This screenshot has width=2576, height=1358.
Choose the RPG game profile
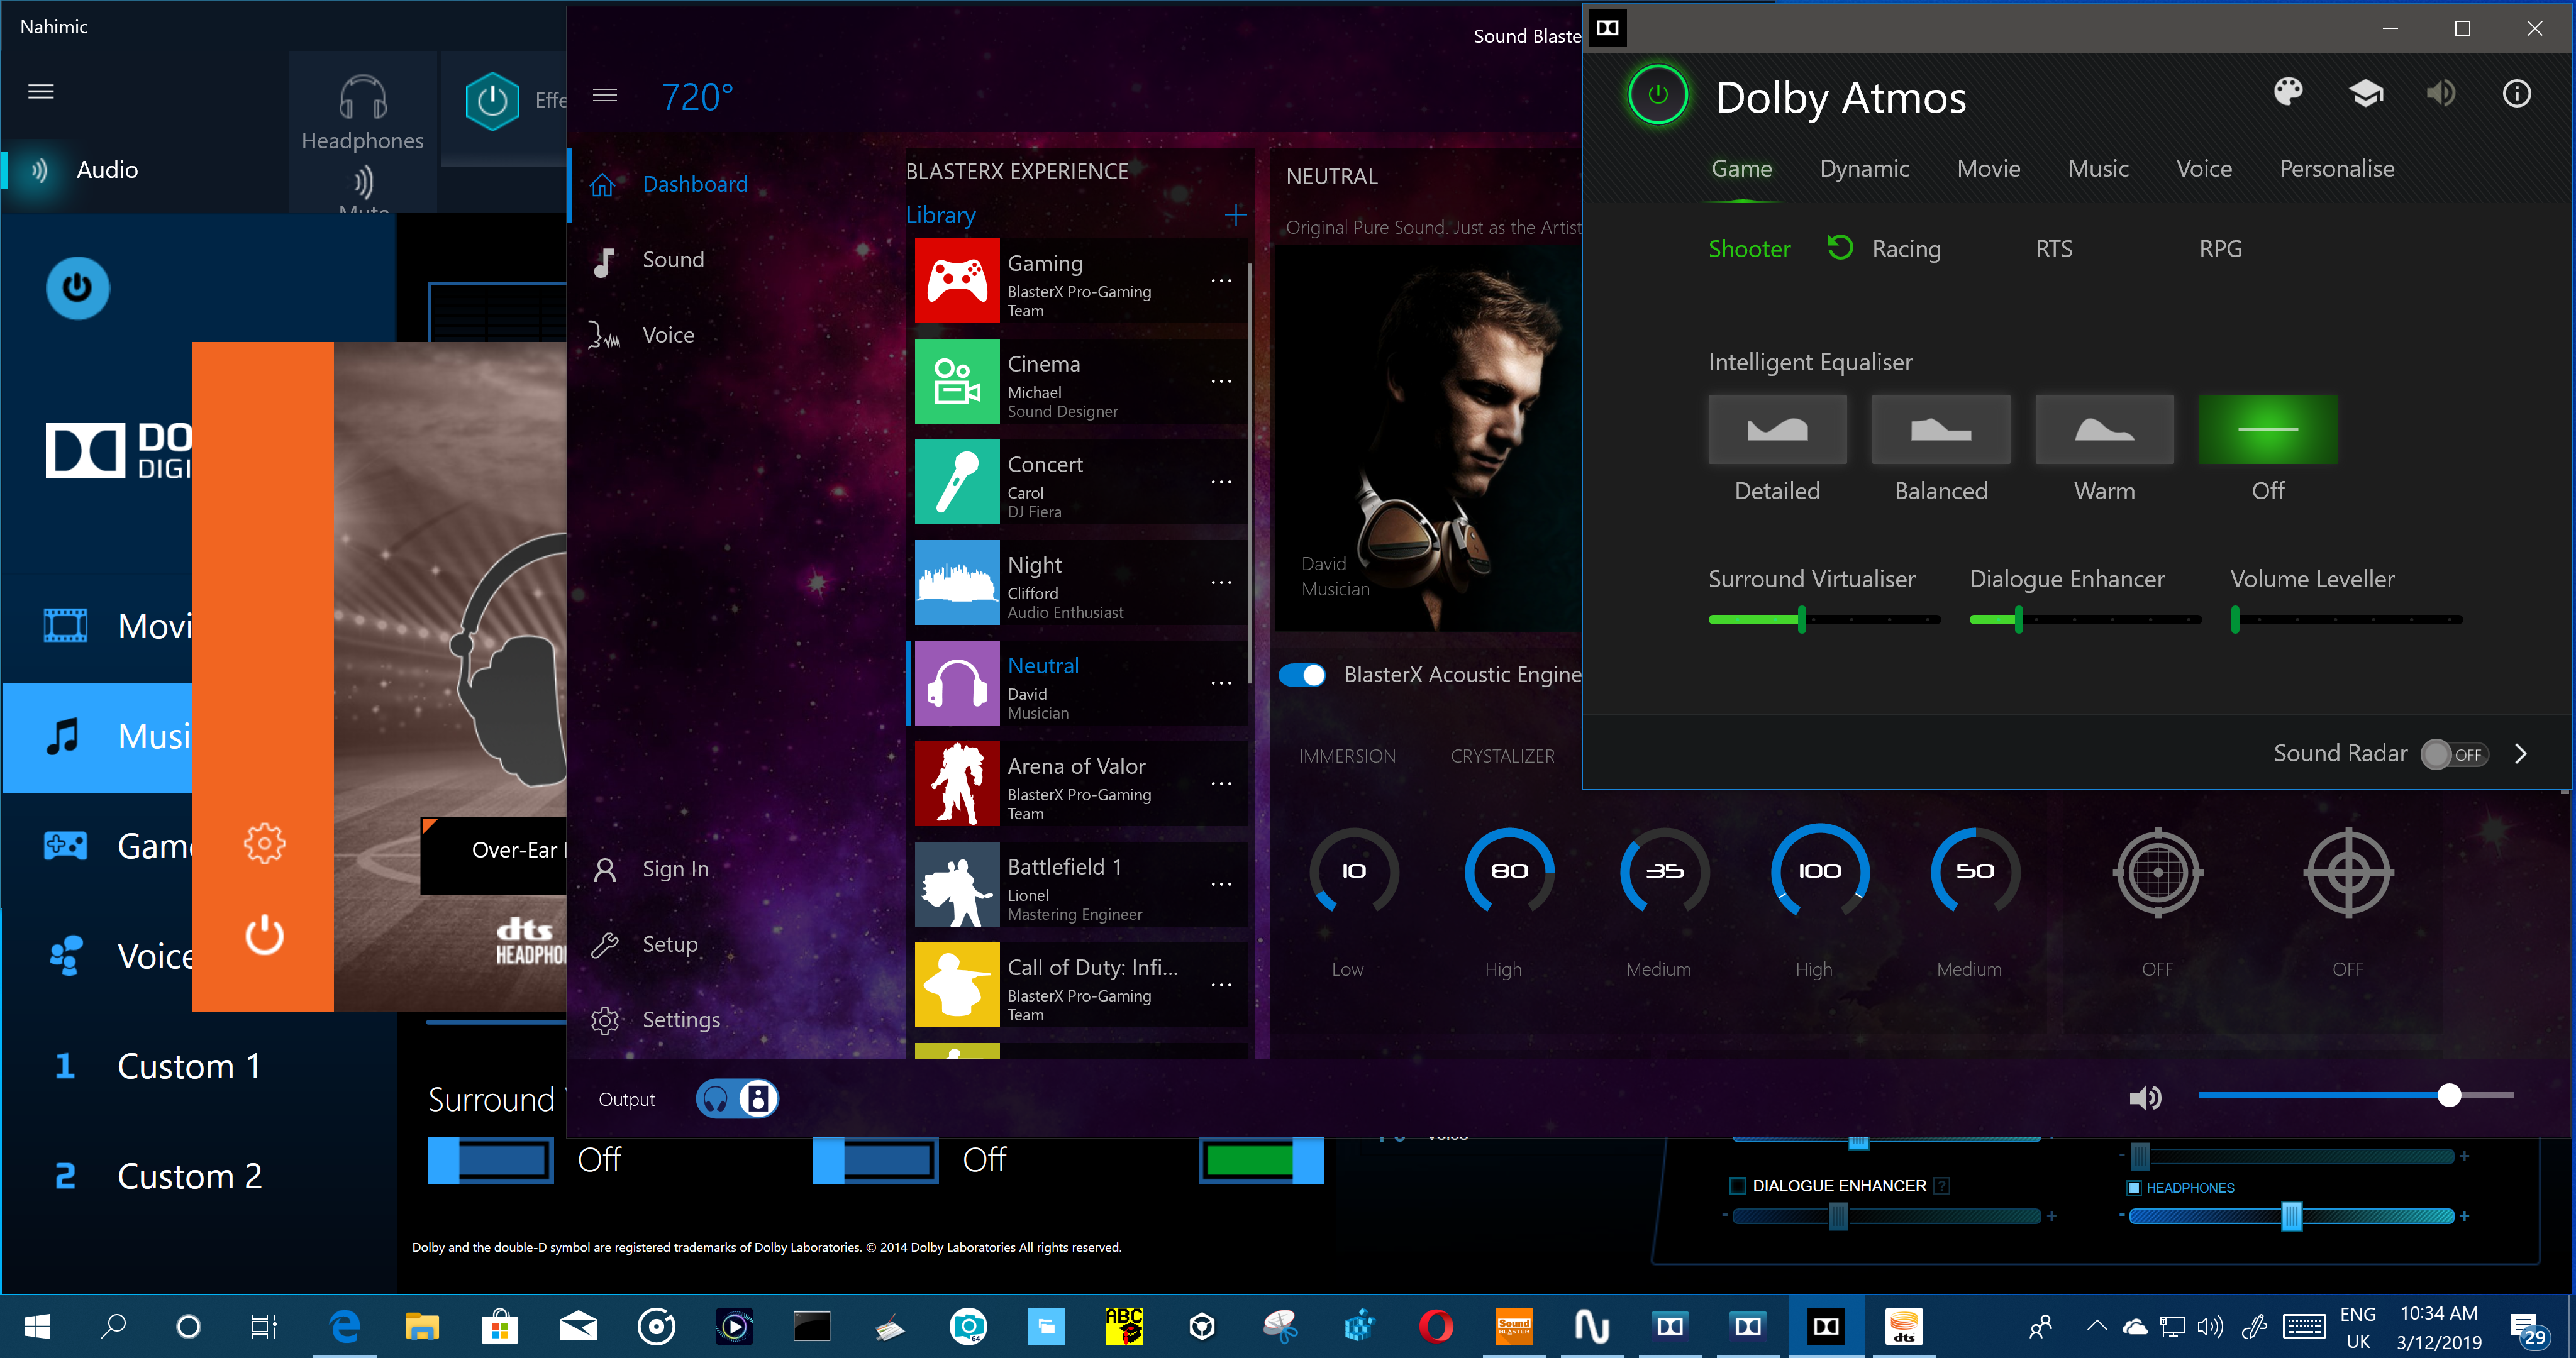click(x=2220, y=249)
